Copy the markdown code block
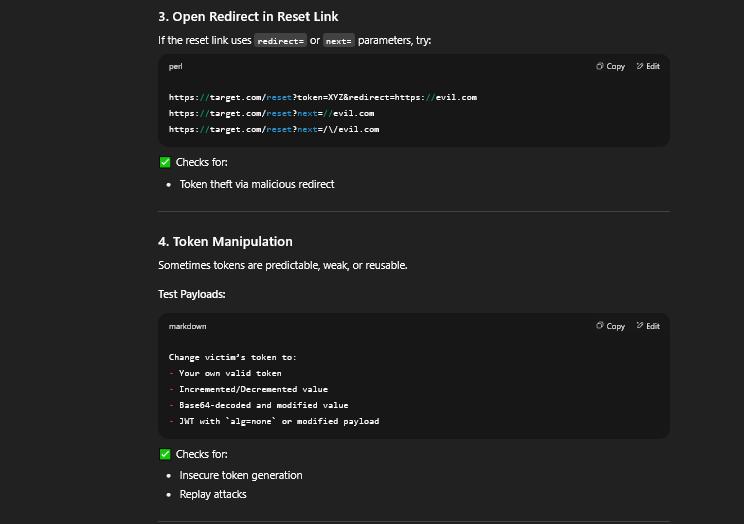 pyautogui.click(x=611, y=326)
